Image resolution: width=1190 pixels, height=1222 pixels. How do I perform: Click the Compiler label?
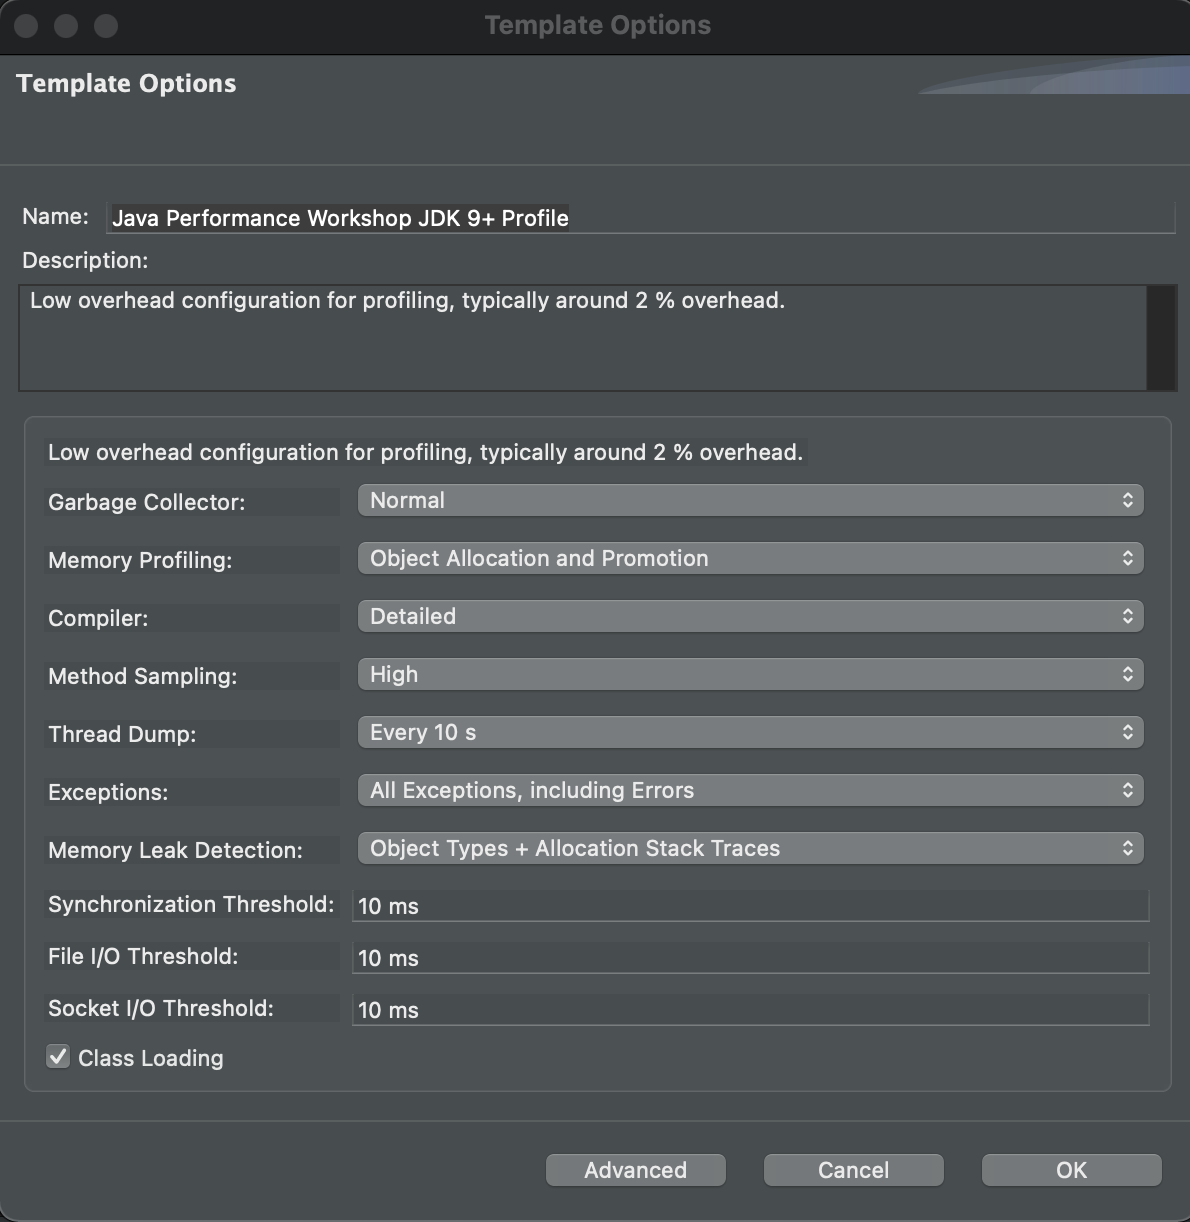(98, 618)
